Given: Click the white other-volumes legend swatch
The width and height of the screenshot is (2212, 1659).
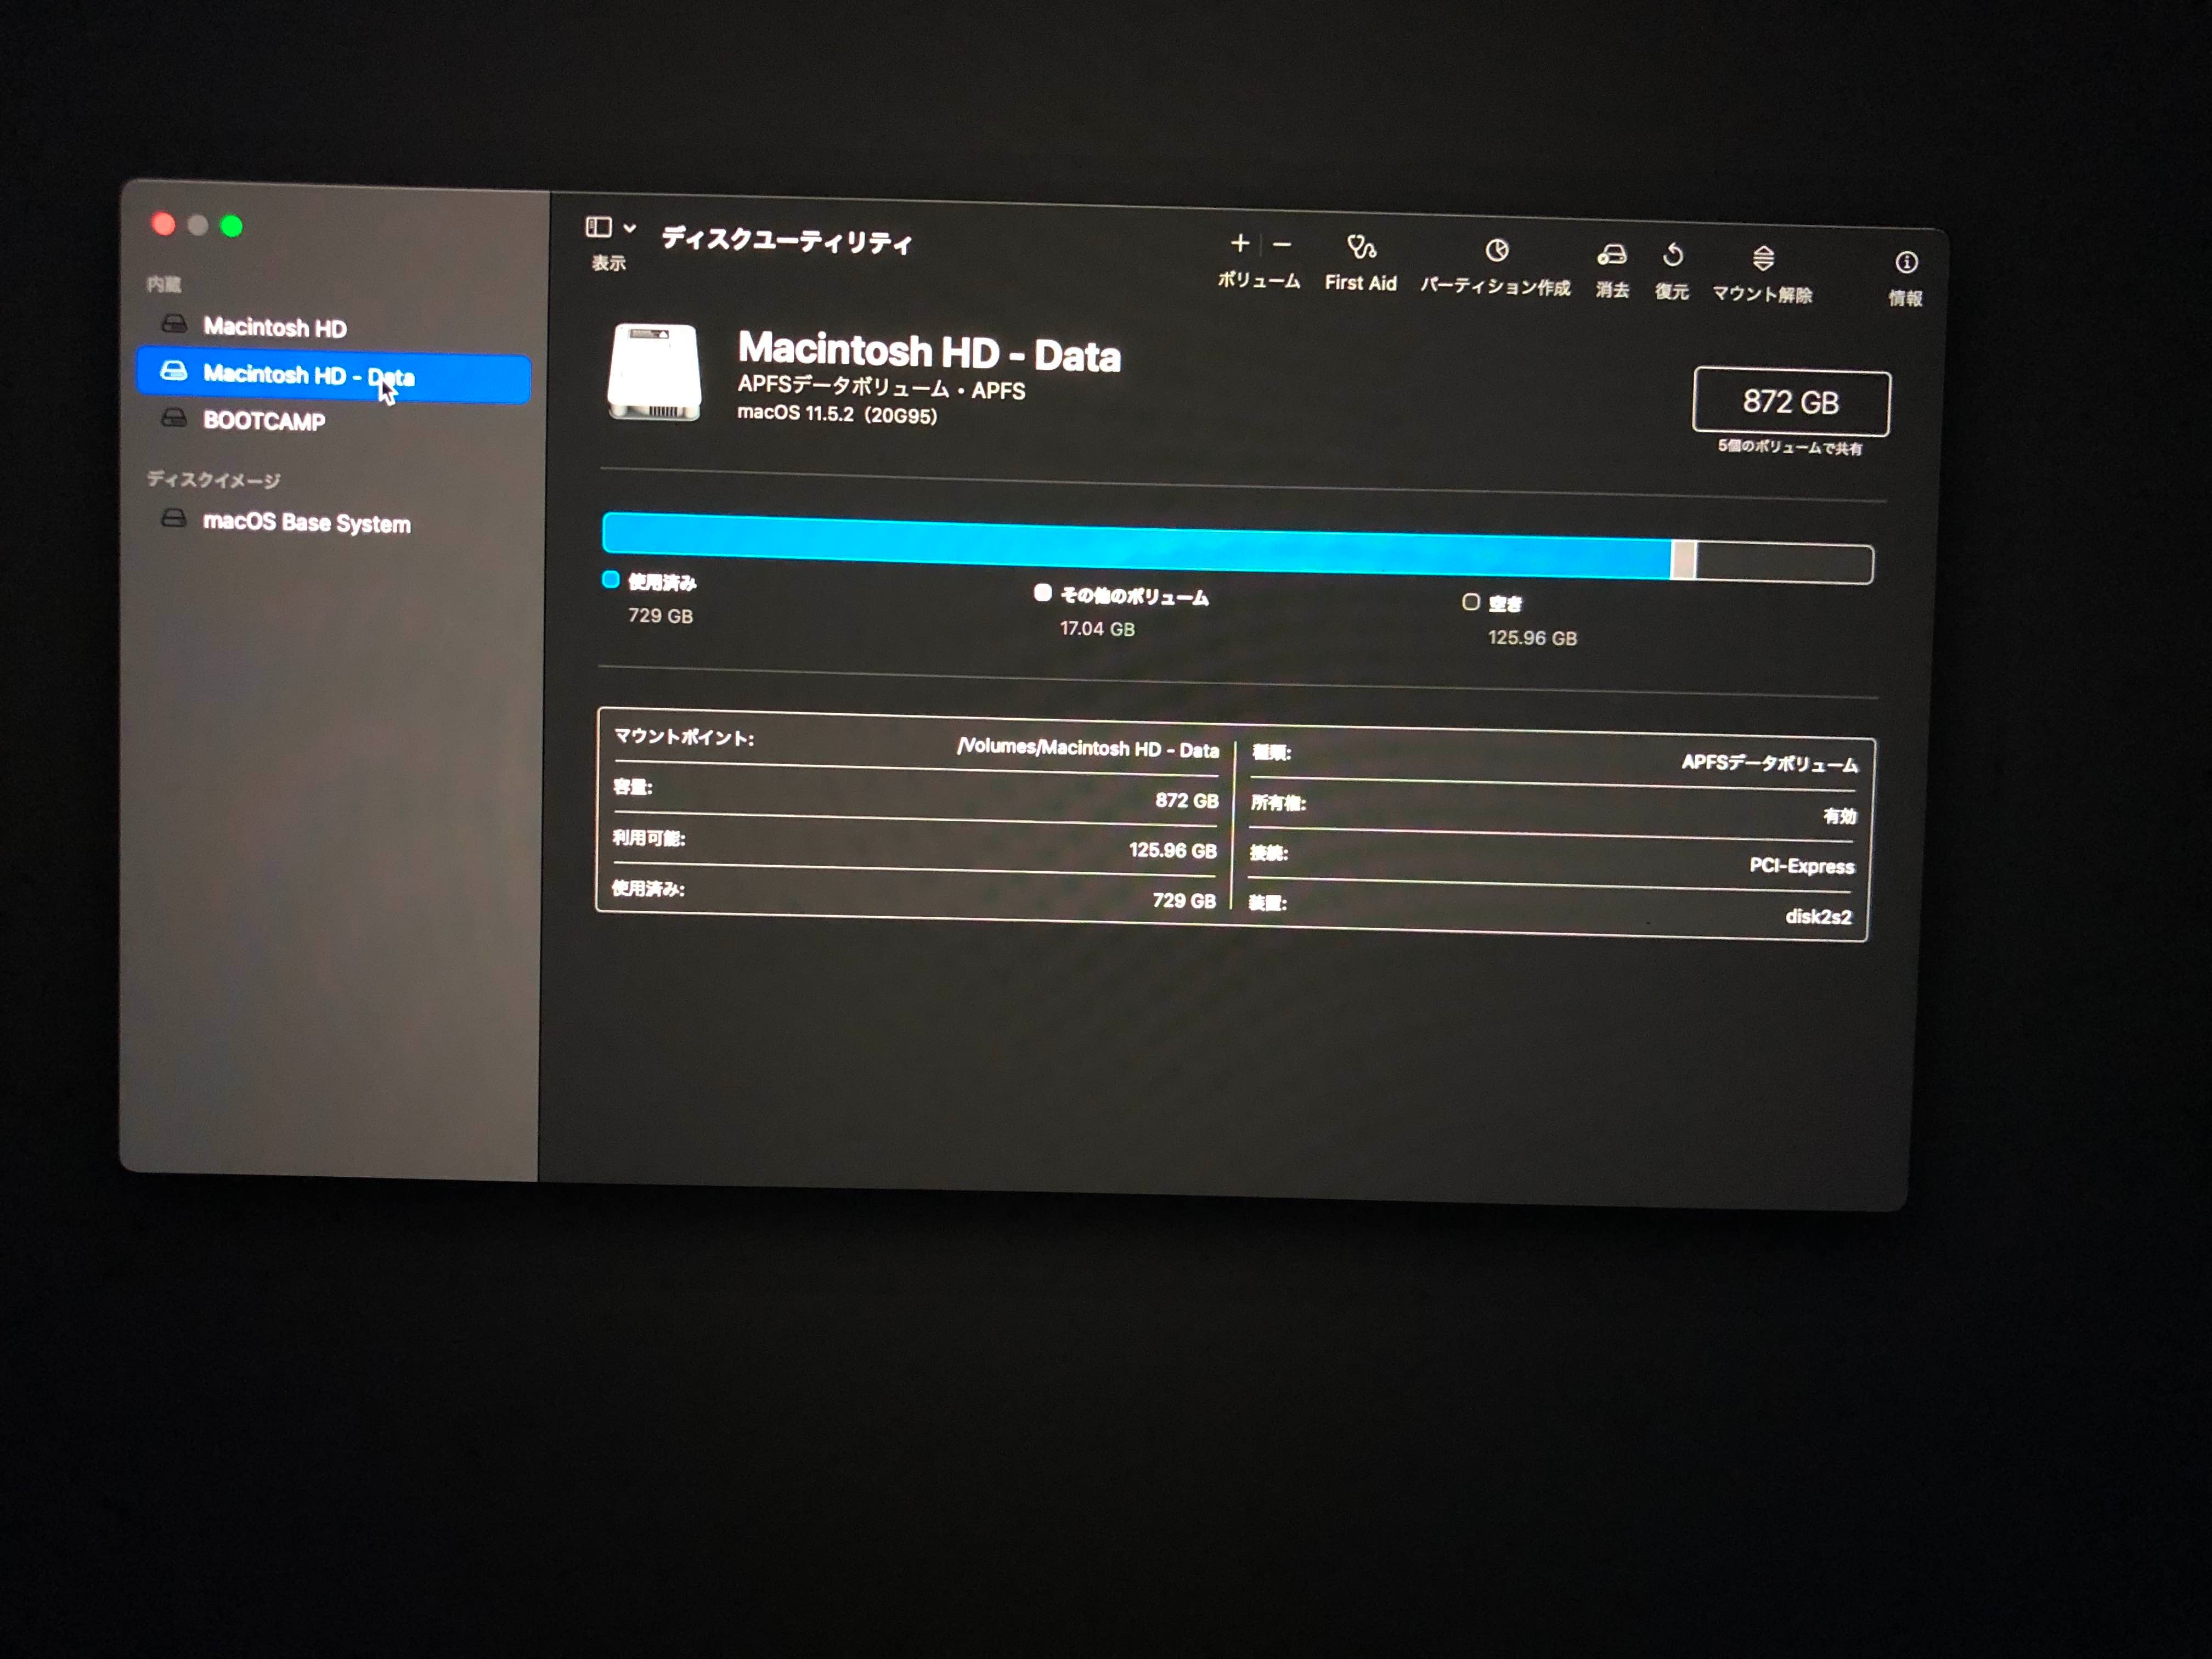Looking at the screenshot, I should click(x=1042, y=593).
